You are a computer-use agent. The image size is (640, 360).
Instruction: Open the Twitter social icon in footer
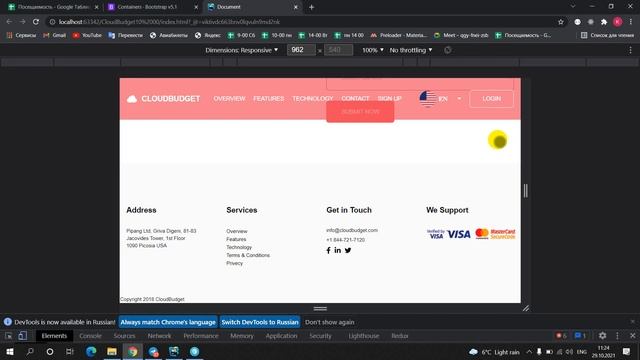[x=348, y=250]
